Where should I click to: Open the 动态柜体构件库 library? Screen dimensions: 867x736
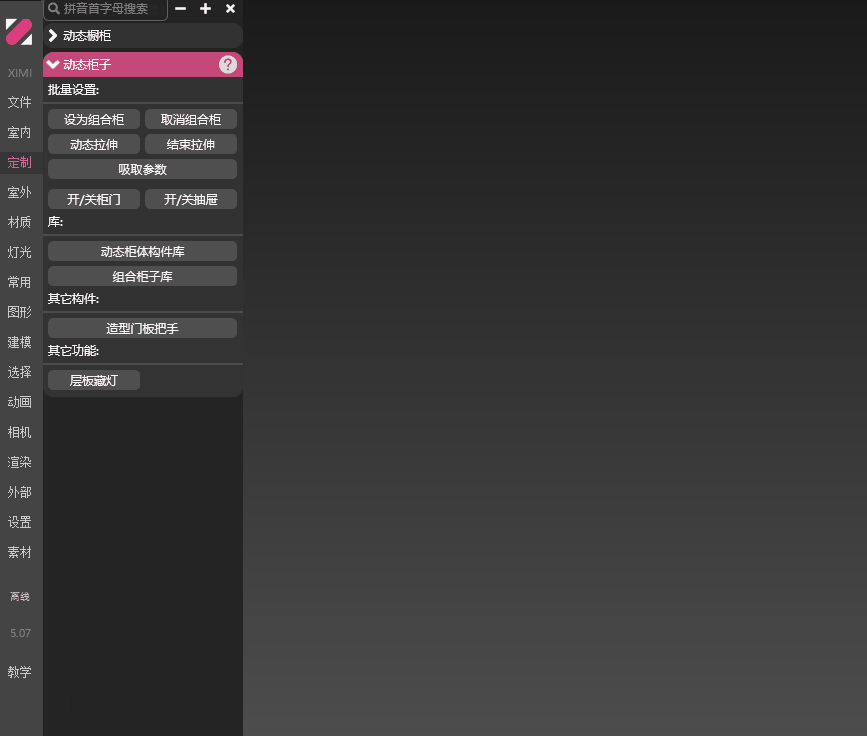pos(143,251)
